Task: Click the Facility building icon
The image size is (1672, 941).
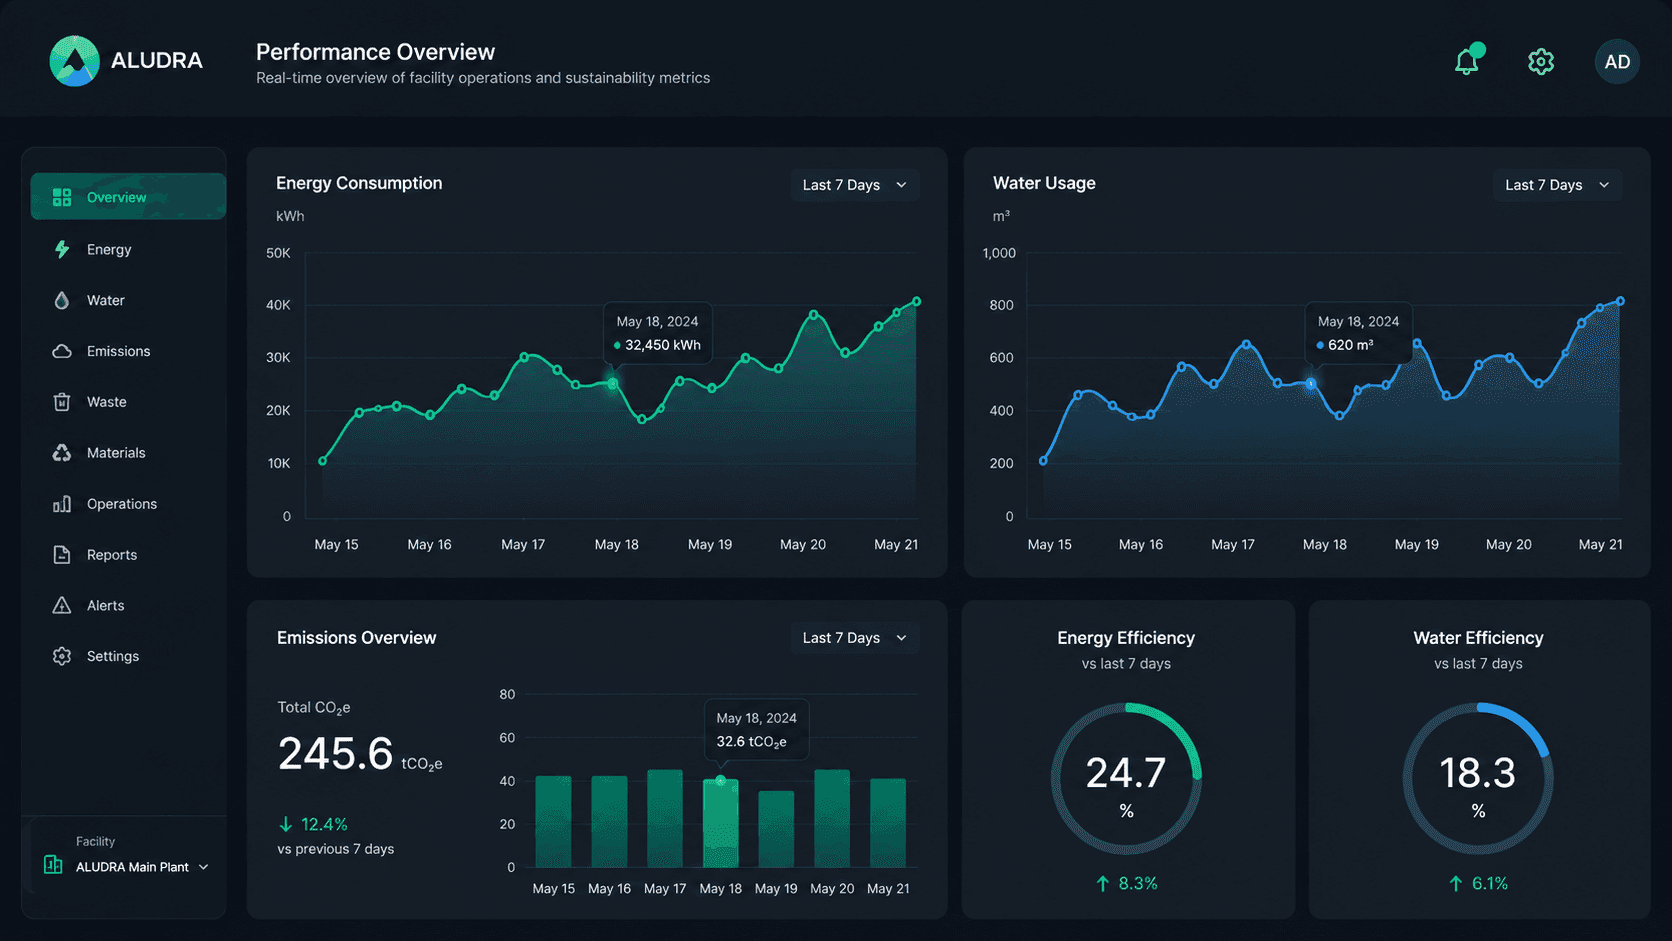Action: tap(53, 865)
